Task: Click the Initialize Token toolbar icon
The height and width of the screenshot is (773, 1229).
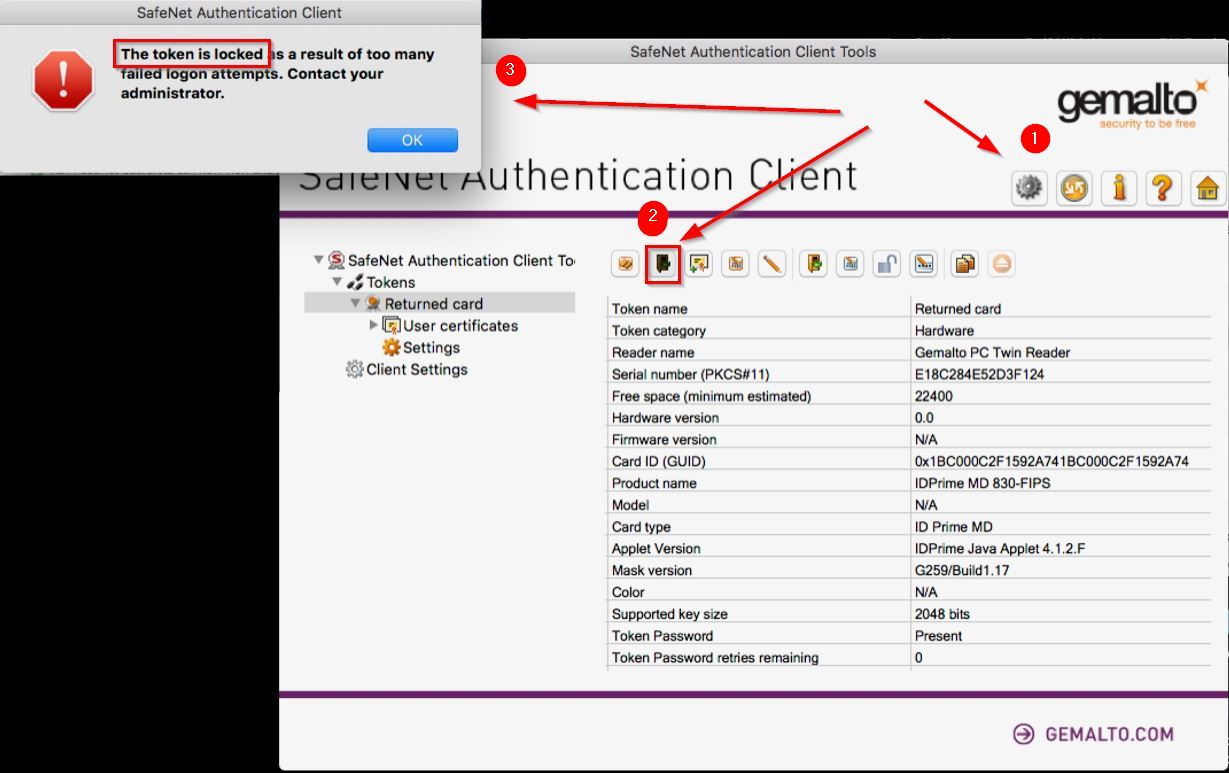Action: (625, 264)
